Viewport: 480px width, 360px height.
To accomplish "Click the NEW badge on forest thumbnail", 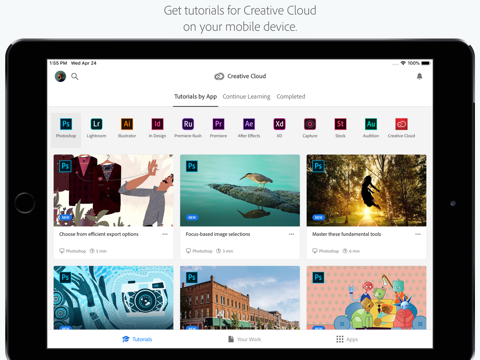I will coord(318,217).
